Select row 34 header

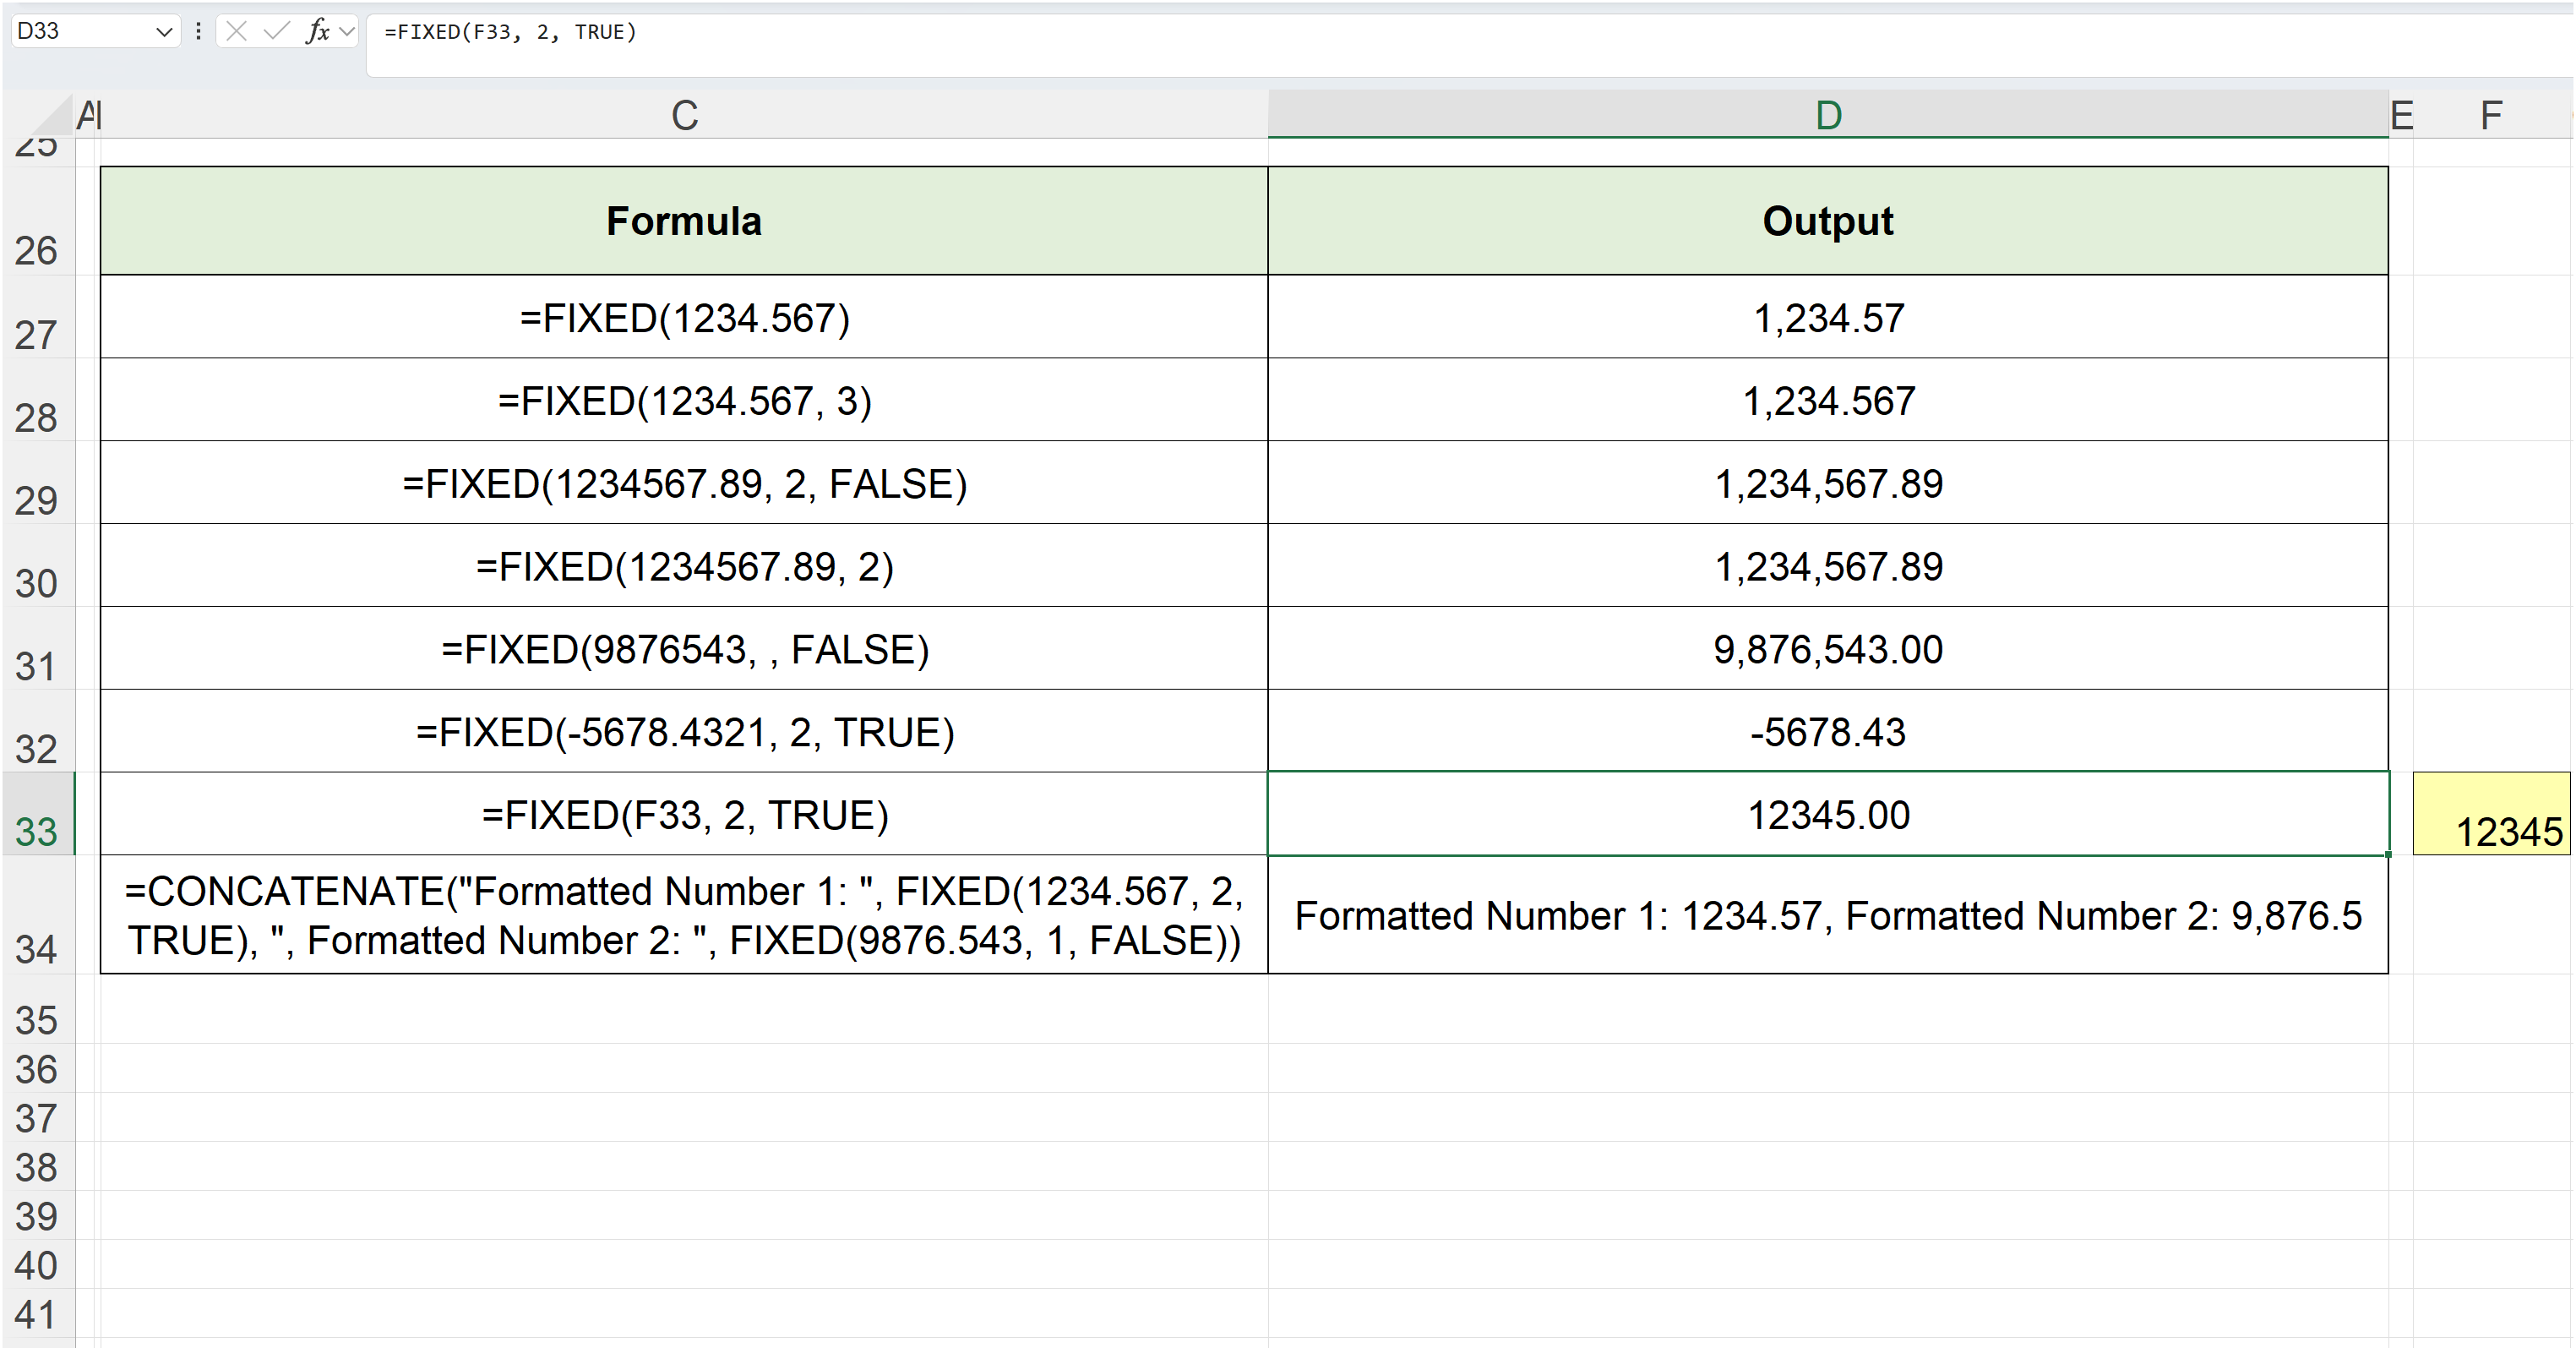point(37,915)
